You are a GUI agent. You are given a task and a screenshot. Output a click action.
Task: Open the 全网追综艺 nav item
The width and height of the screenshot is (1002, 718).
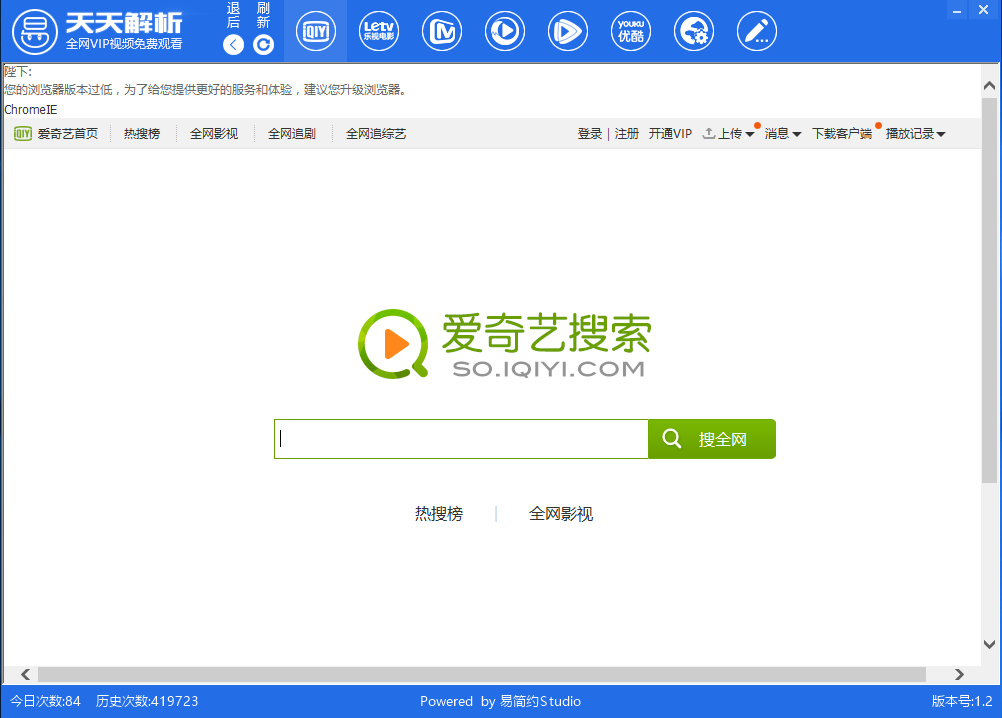pyautogui.click(x=376, y=134)
